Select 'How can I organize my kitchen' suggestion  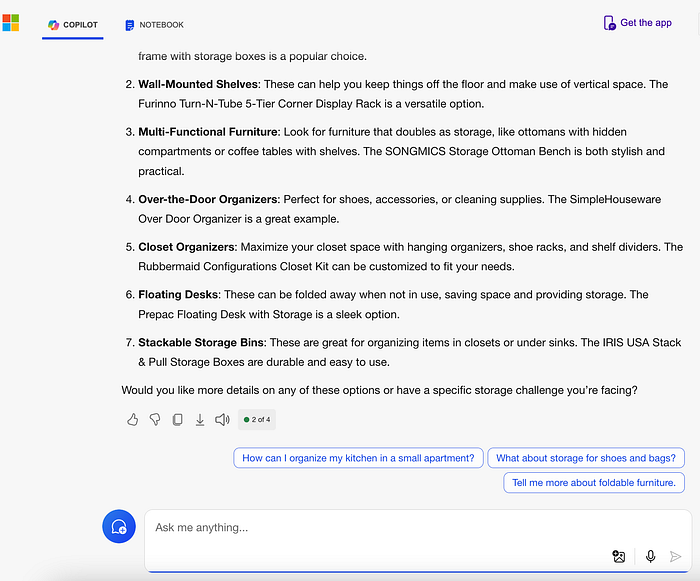point(358,458)
